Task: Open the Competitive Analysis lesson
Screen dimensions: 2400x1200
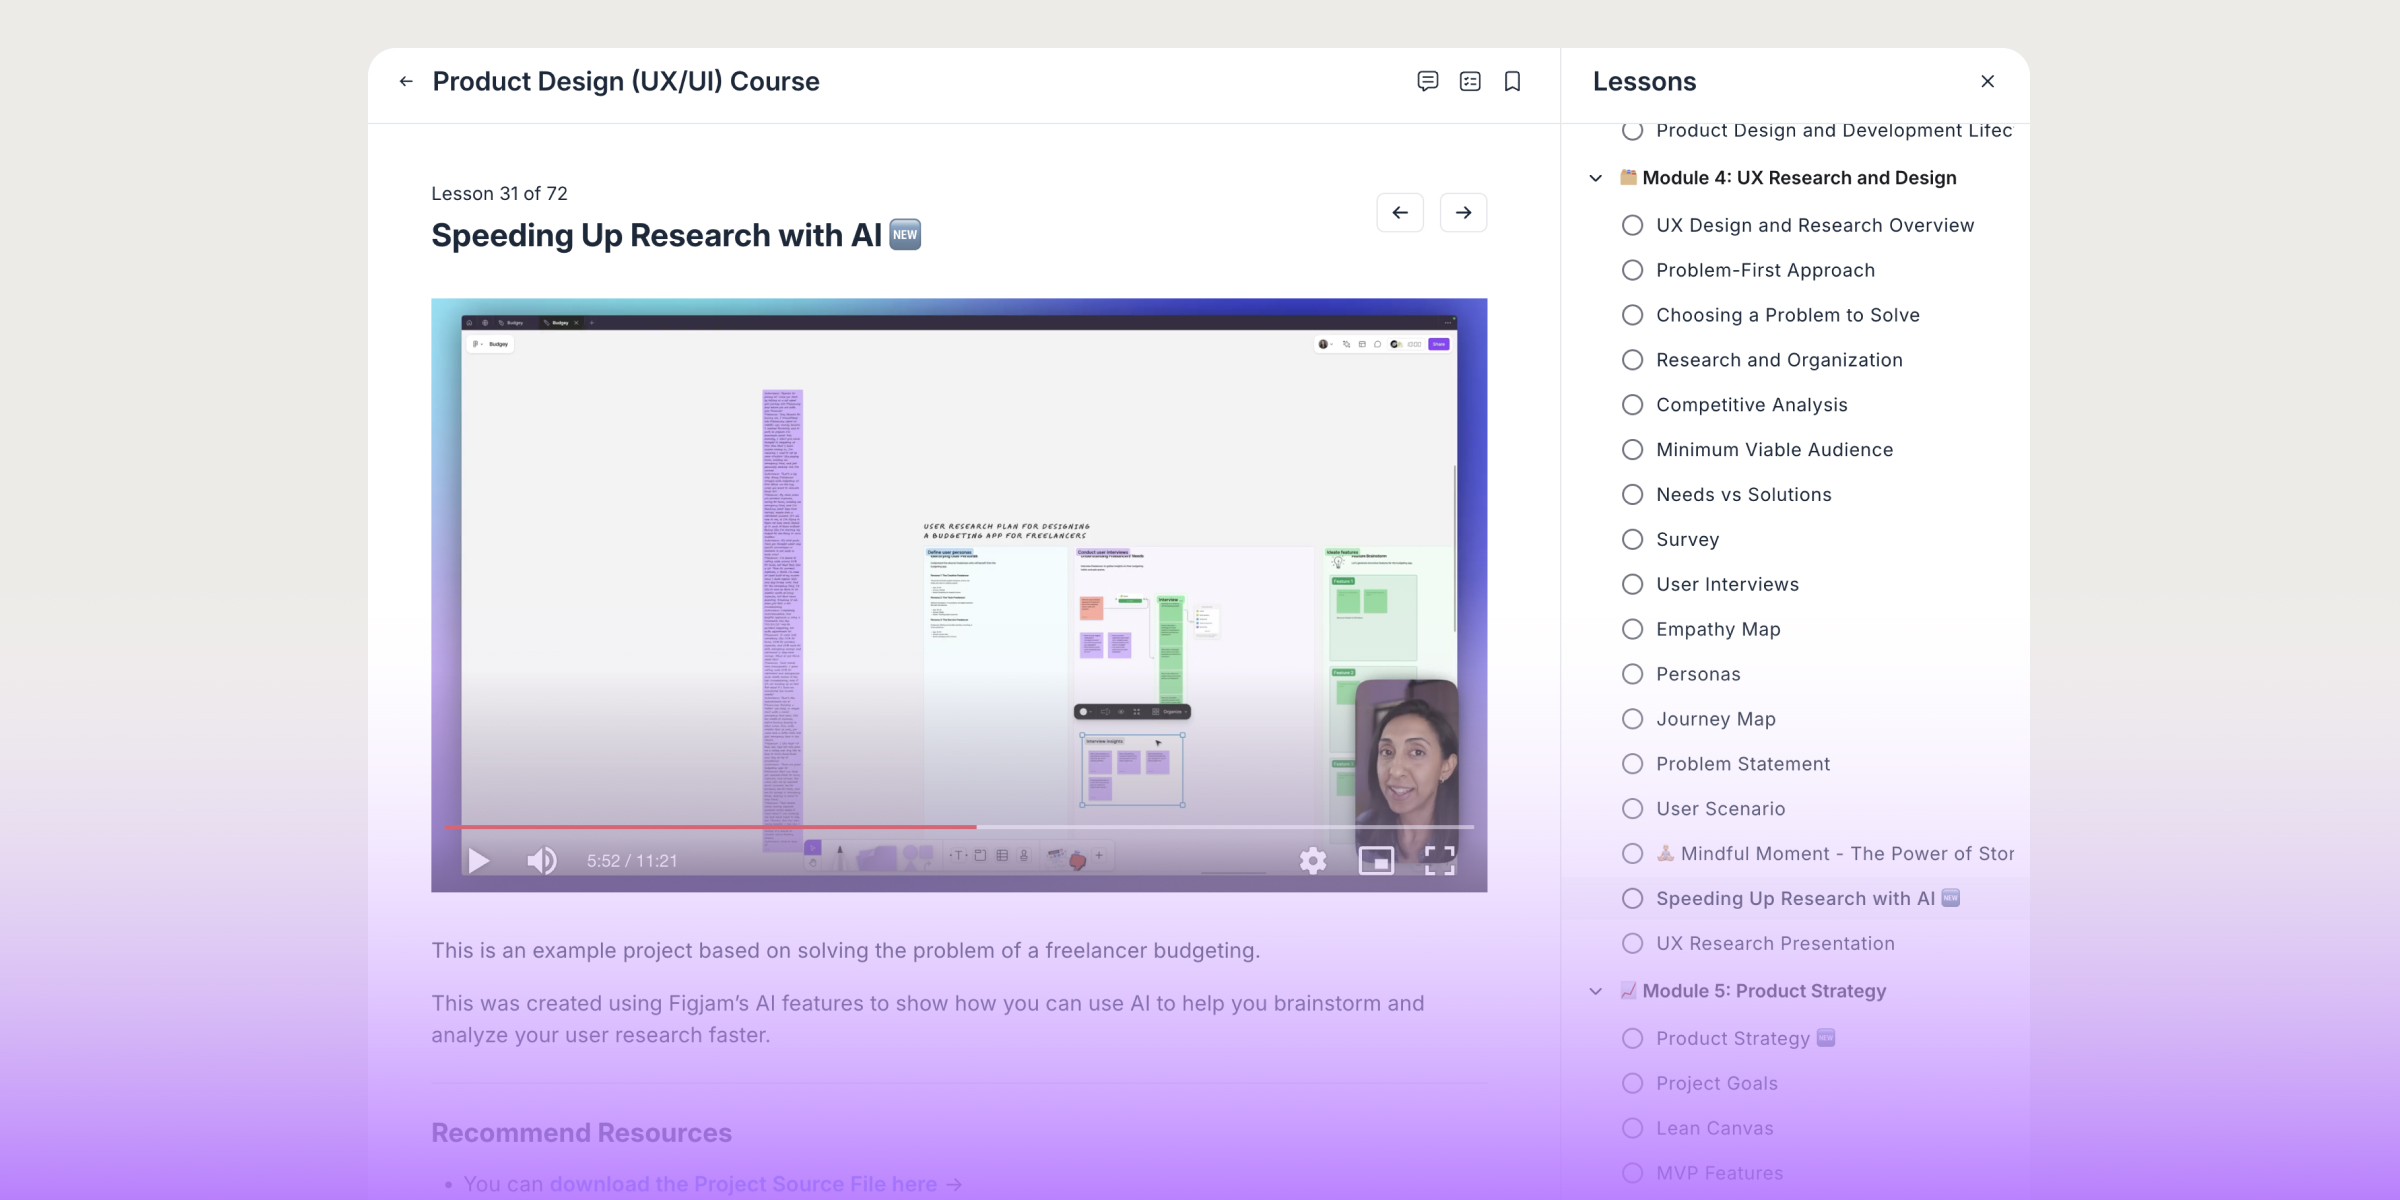Action: (x=1751, y=405)
